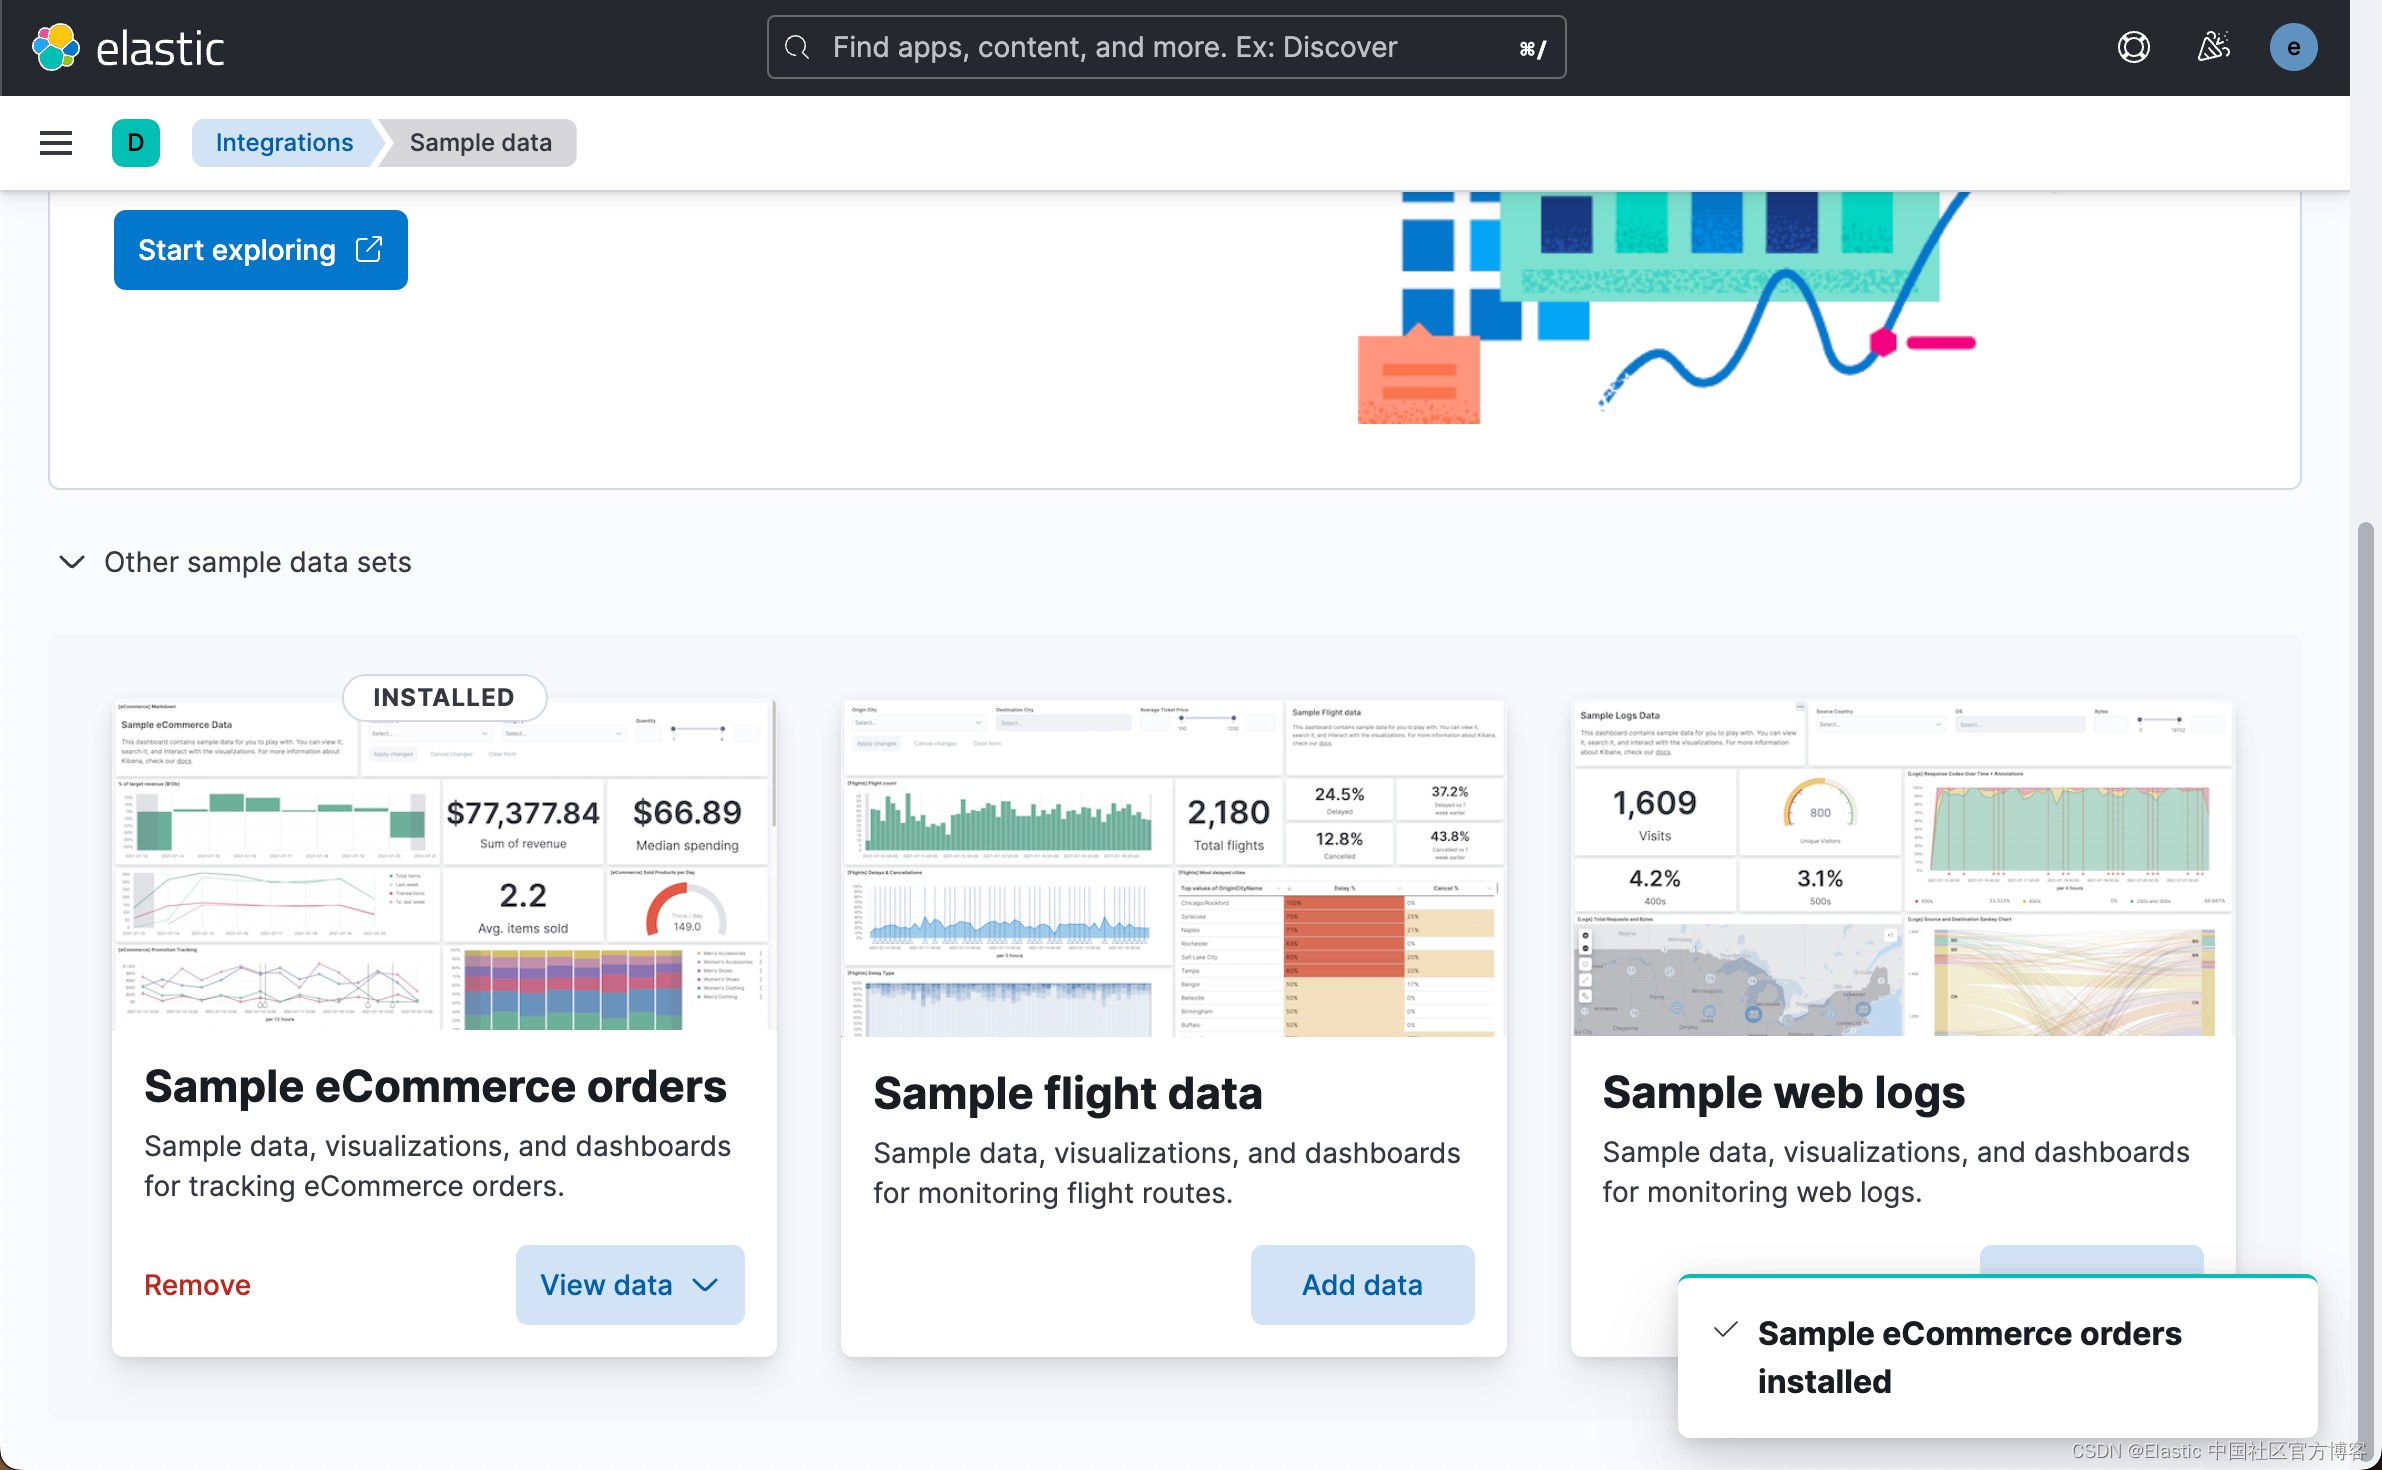The width and height of the screenshot is (2382, 1470).
Task: Click the magnifier icon in the search bar
Action: (797, 47)
